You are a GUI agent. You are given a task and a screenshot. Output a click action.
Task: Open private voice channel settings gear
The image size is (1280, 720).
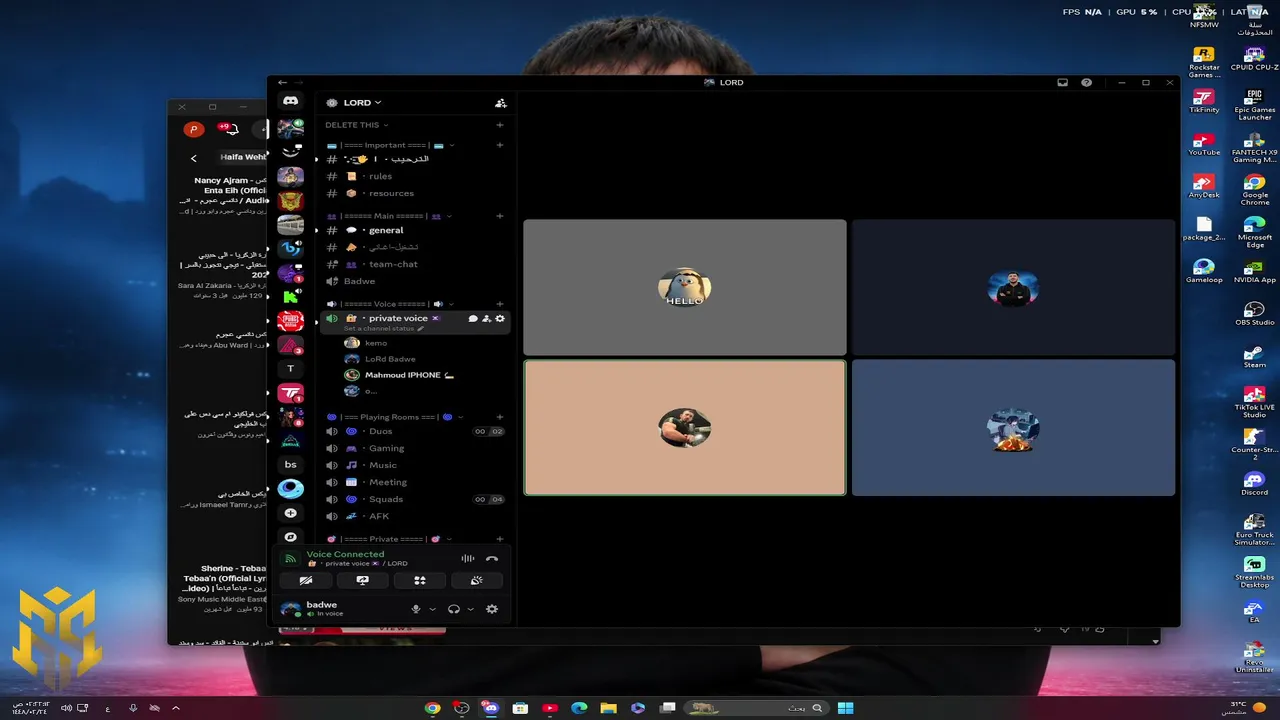[x=500, y=318]
